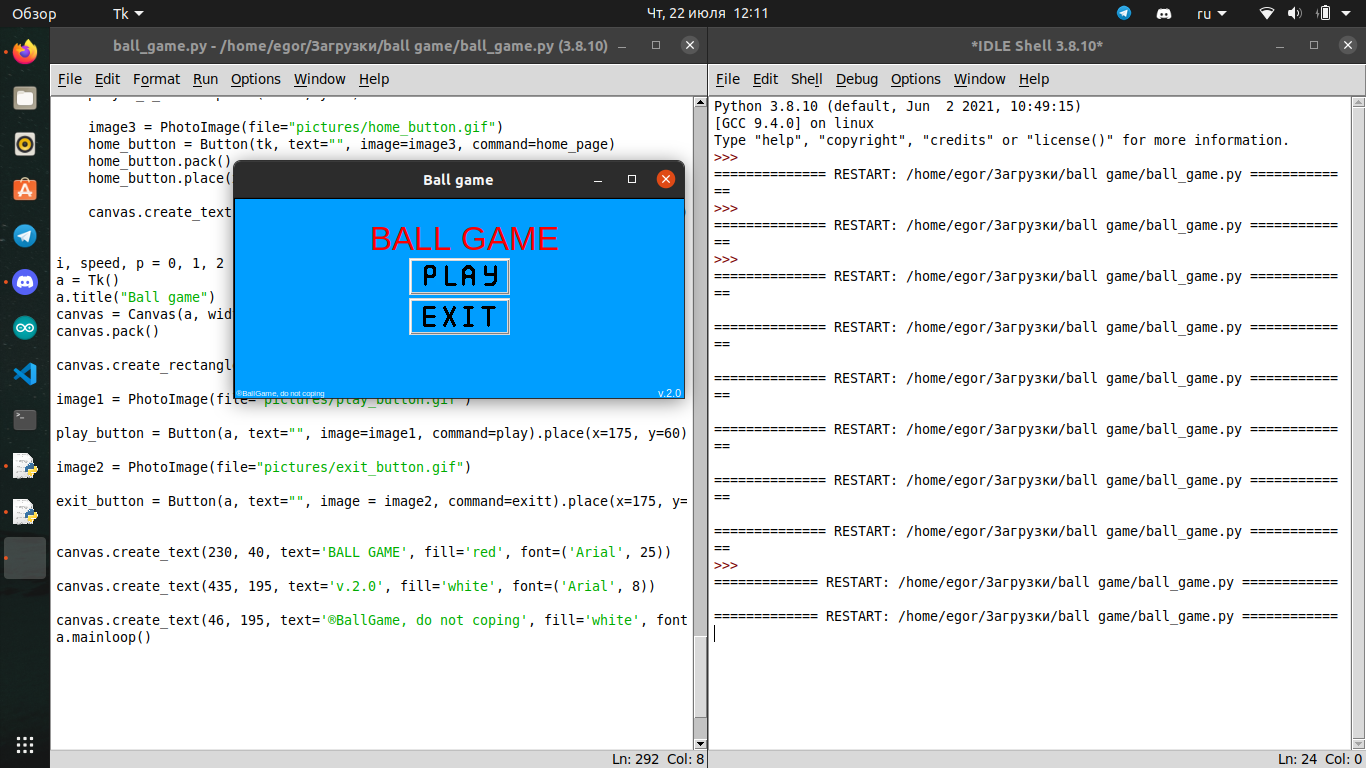The image size is (1366, 768).
Task: Maximize the ball_game.py editor window
Action: point(656,45)
